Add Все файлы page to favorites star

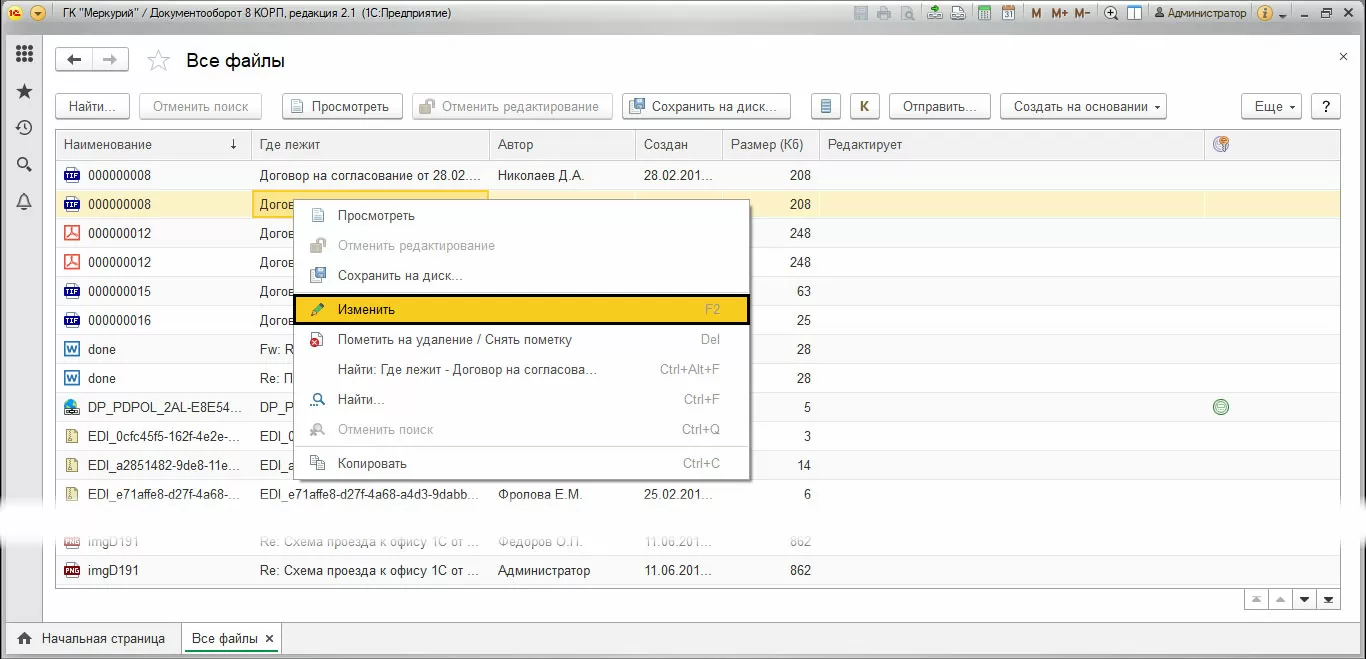pos(158,61)
